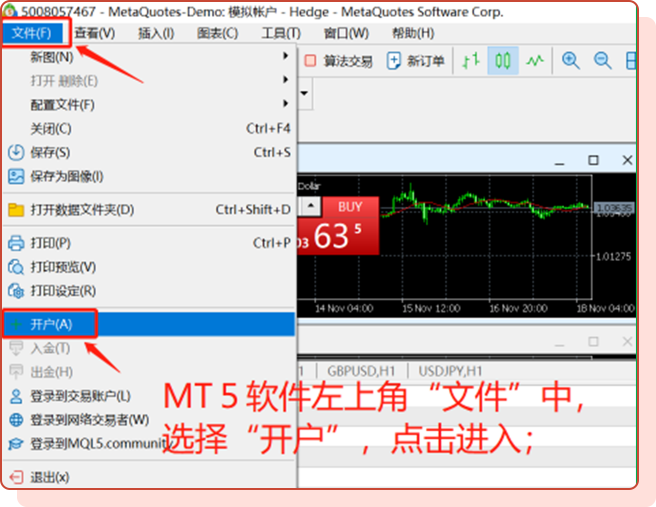The image size is (656, 507).
Task: Maximize the chart window
Action: (593, 160)
